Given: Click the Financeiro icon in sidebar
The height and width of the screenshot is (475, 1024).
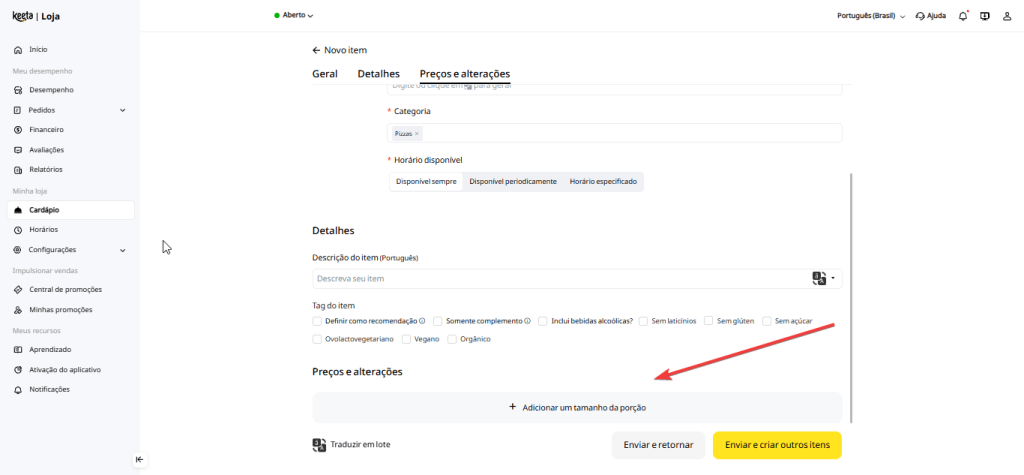Looking at the screenshot, I should tap(18, 130).
